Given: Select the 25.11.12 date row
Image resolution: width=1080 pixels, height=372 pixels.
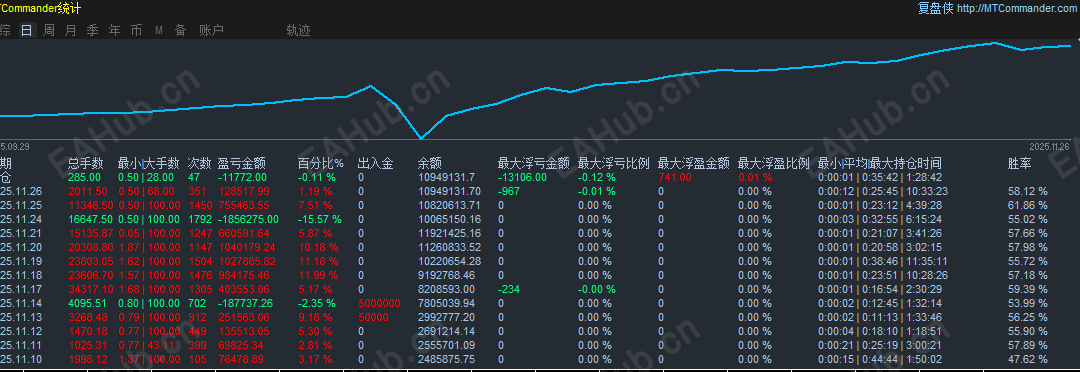Looking at the screenshot, I should [540, 331].
